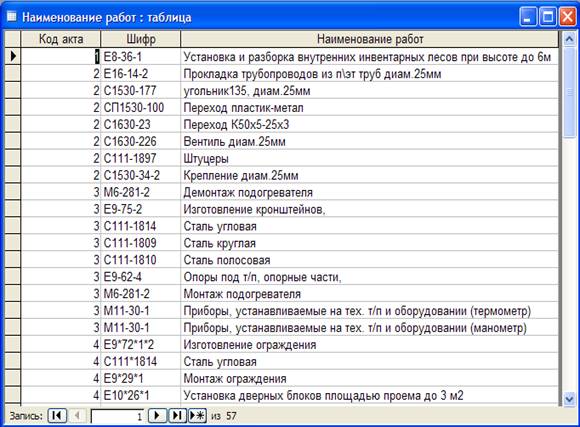Jump to last record navigation button
The width and height of the screenshot is (580, 427).
(178, 416)
